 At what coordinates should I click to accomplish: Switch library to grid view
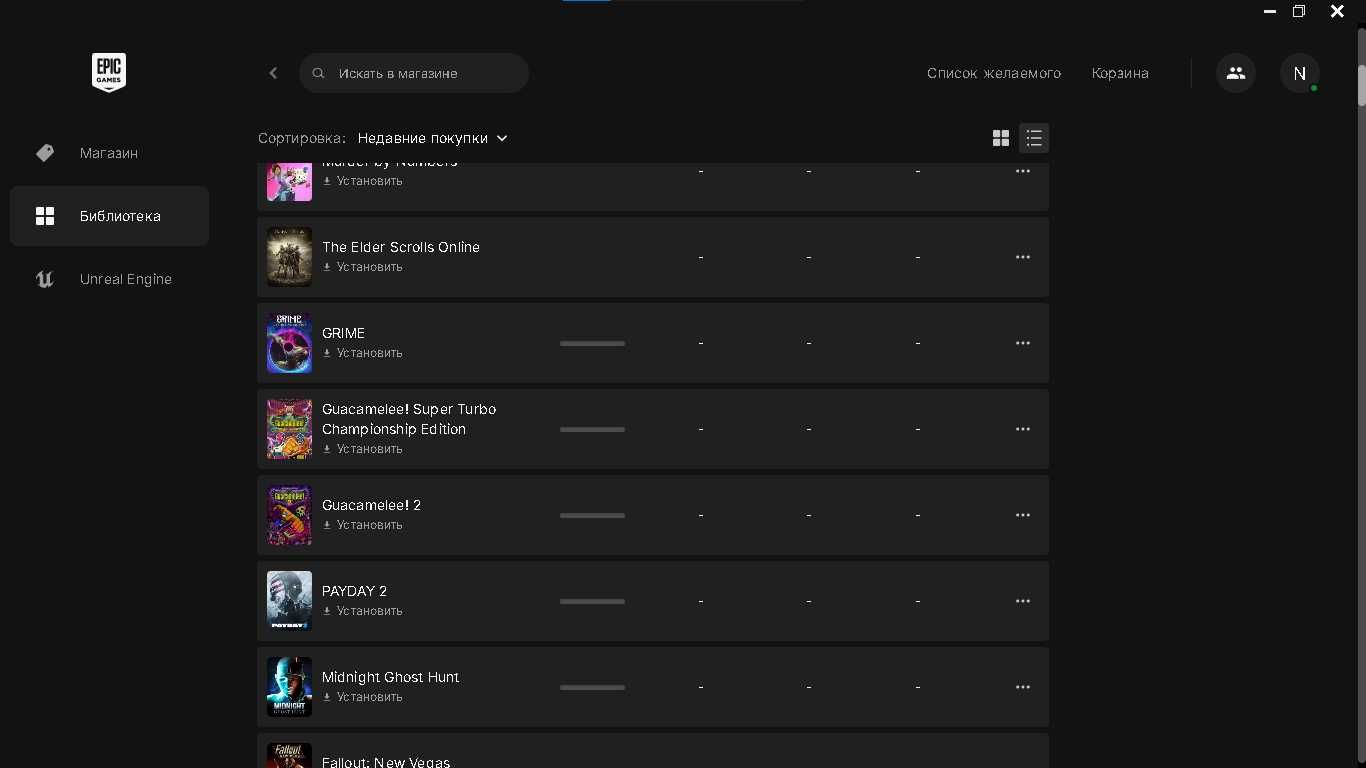pos(1001,138)
